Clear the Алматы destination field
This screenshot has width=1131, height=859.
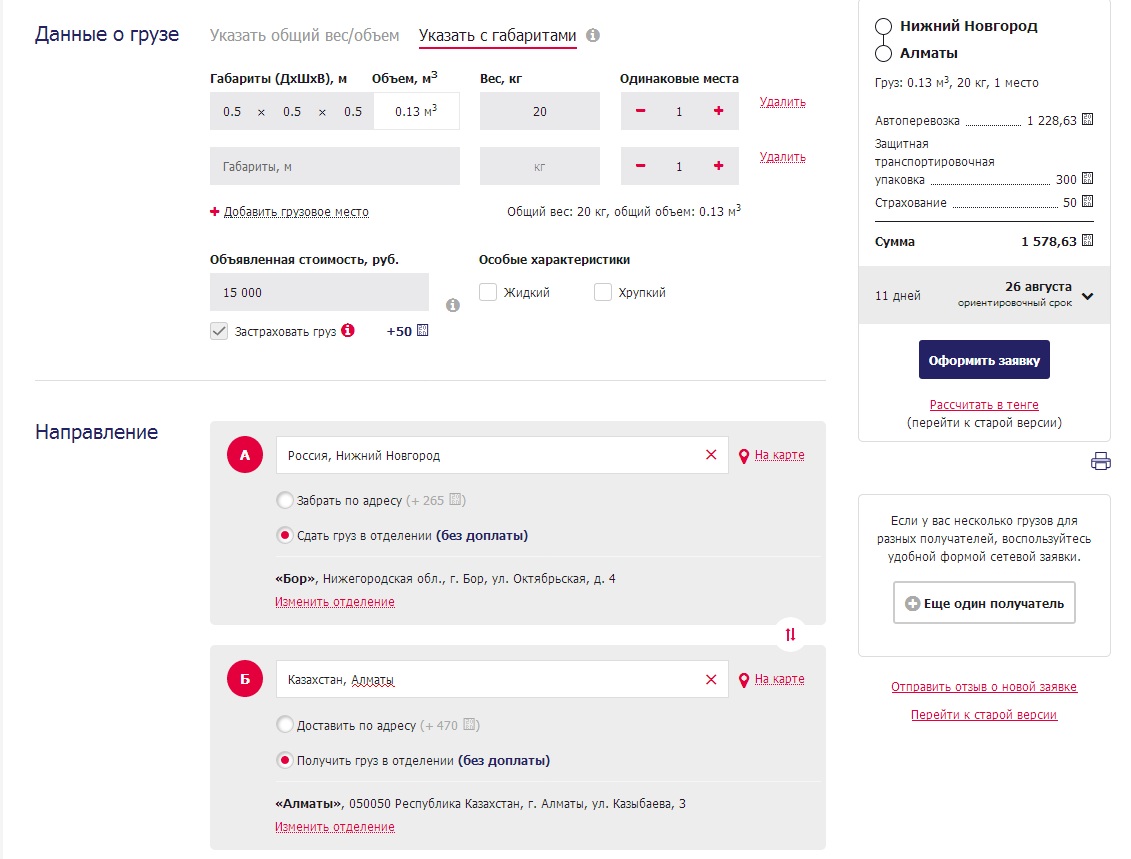[711, 680]
